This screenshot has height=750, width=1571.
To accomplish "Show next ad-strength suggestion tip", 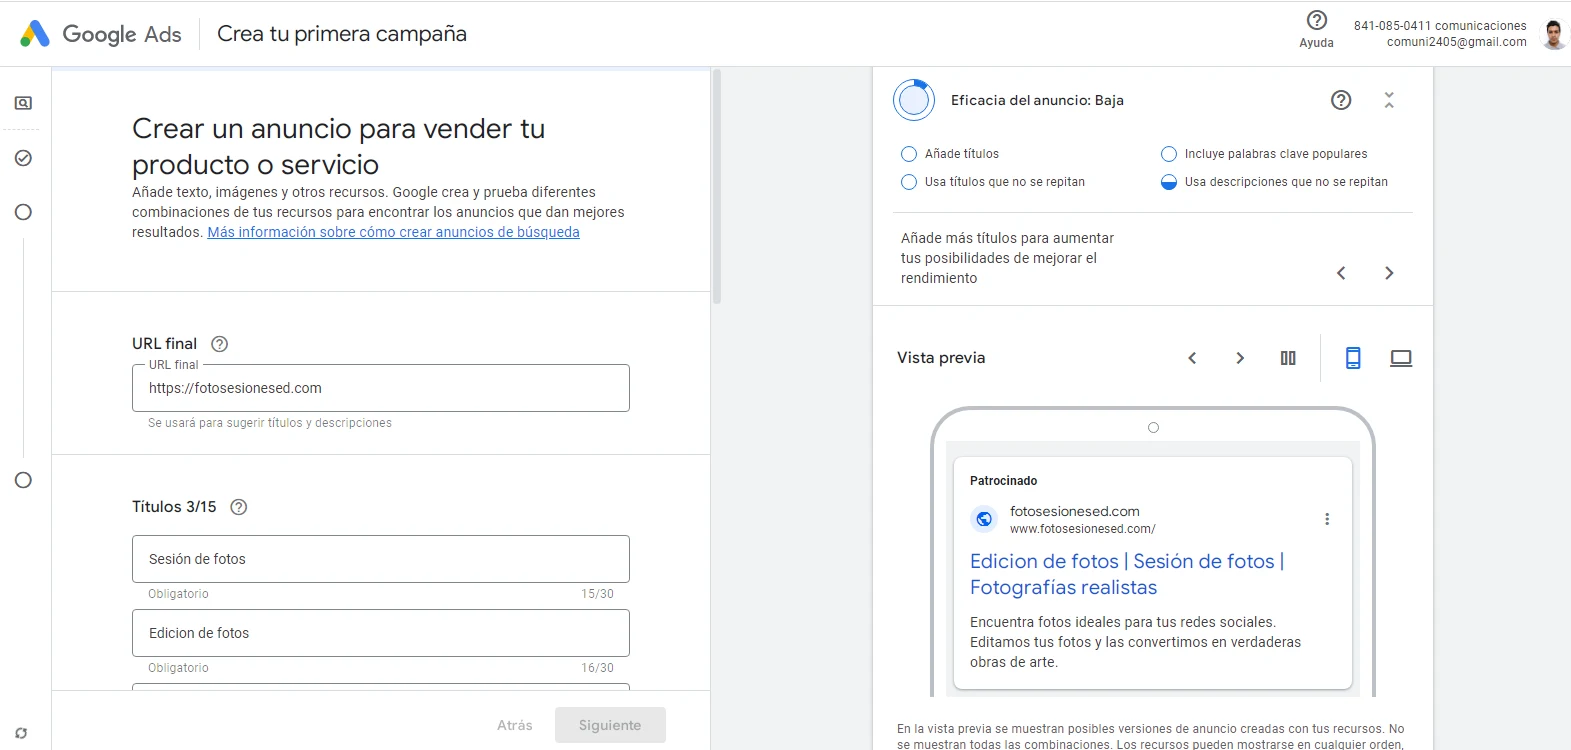I will 1389,273.
